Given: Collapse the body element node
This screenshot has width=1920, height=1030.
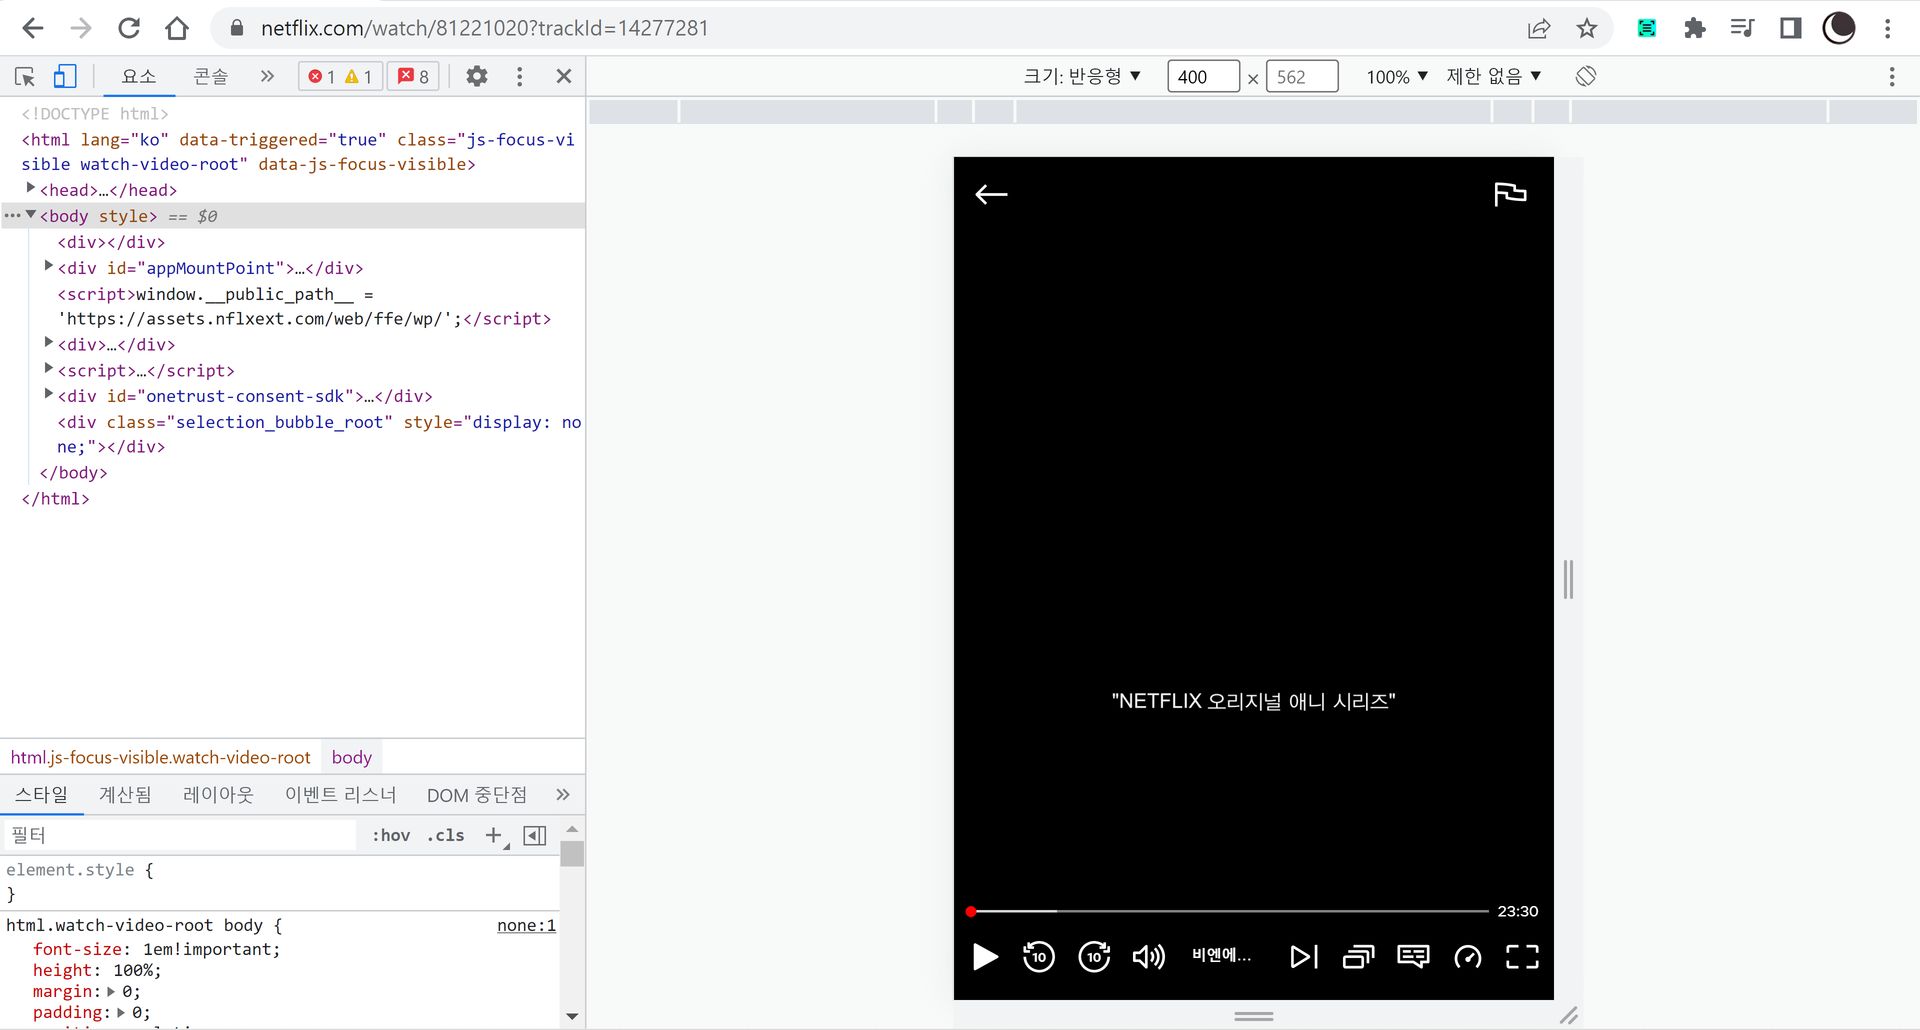Looking at the screenshot, I should (x=31, y=214).
